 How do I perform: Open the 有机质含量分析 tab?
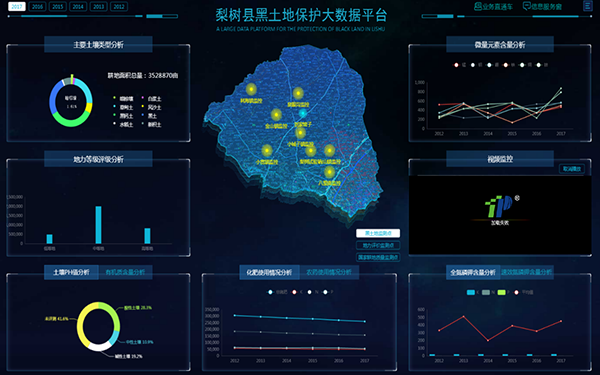tap(125, 272)
